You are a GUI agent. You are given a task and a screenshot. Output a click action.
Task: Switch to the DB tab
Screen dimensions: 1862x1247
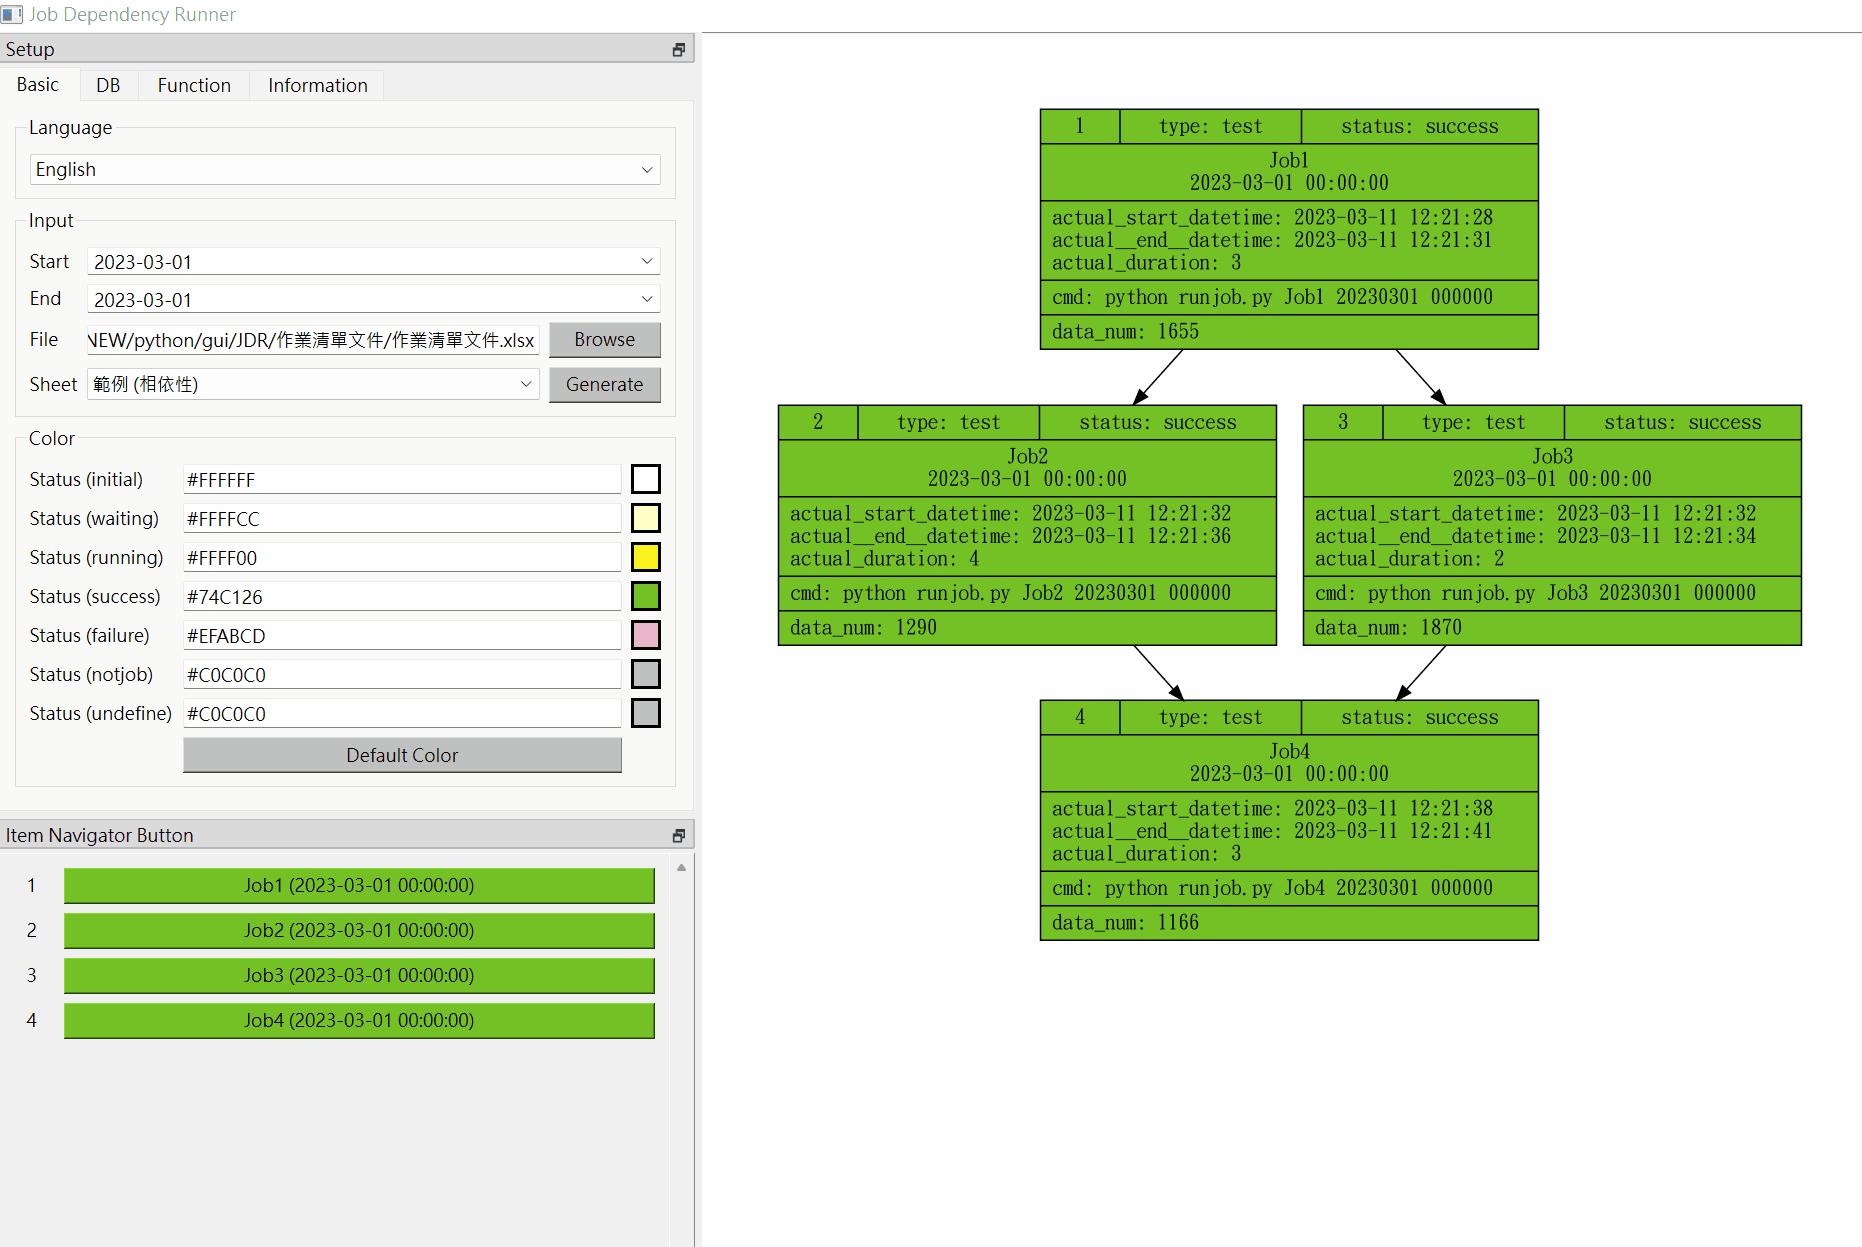[107, 85]
